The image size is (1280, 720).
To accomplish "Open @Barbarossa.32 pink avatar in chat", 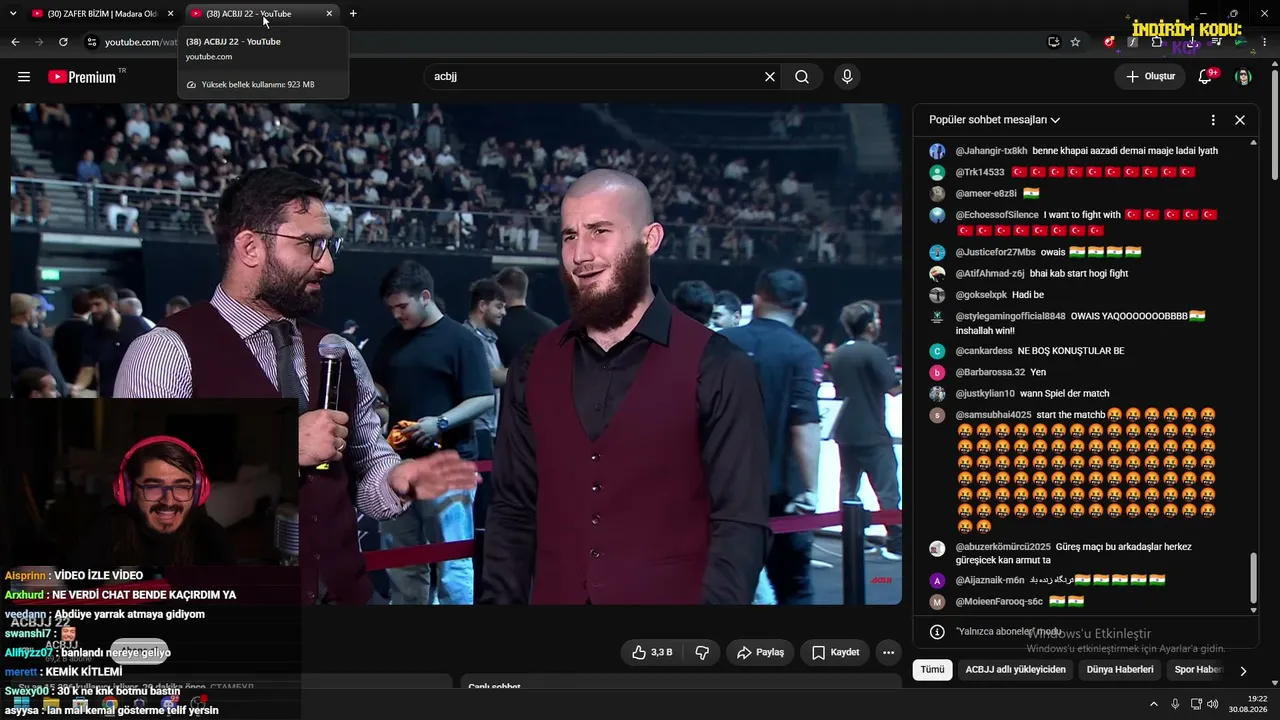I will 937,373.
